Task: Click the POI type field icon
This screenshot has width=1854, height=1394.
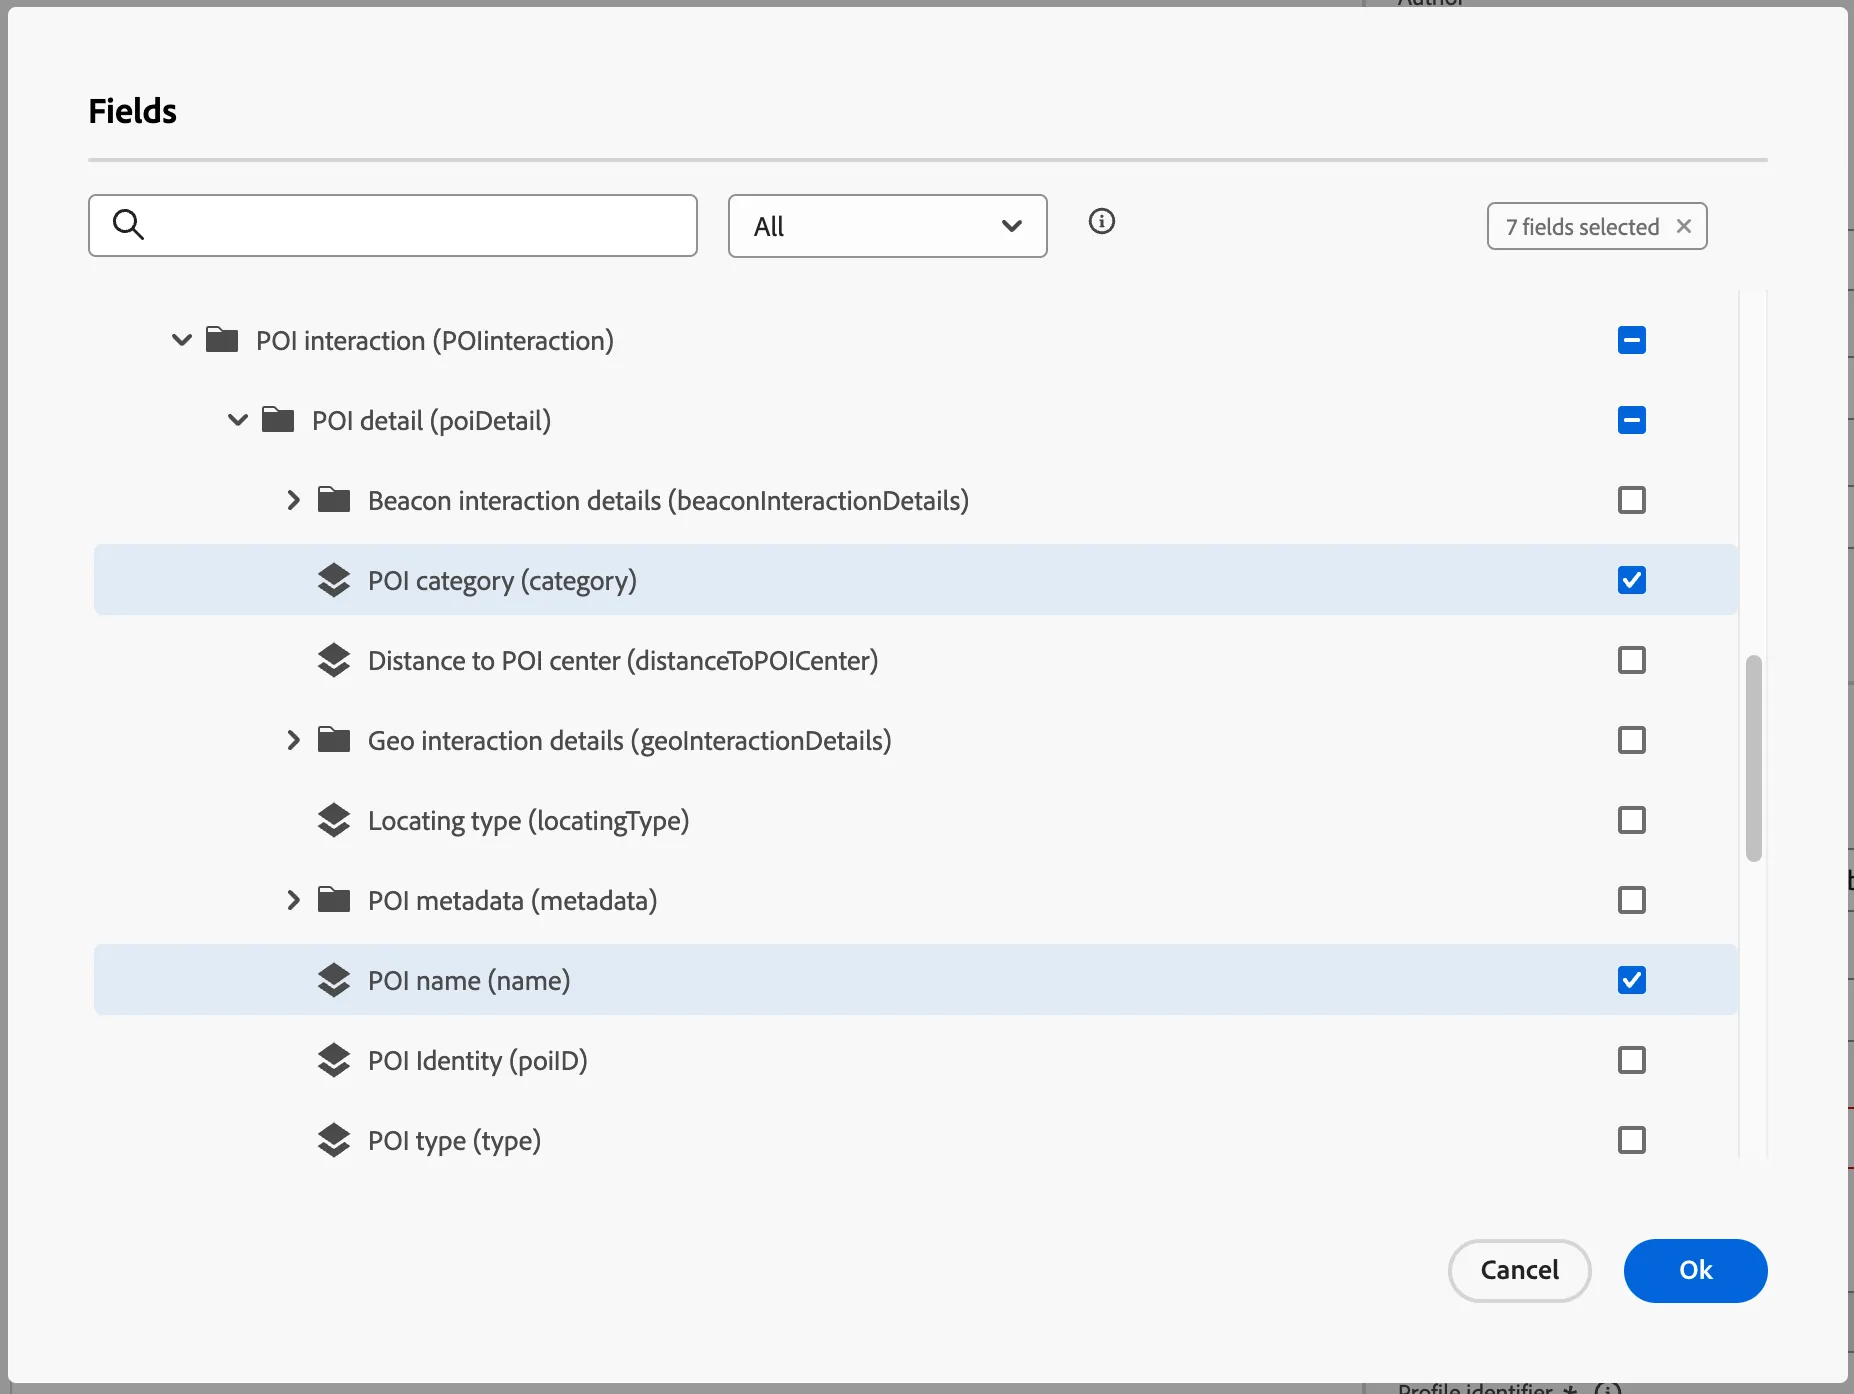Action: pyautogui.click(x=334, y=1140)
